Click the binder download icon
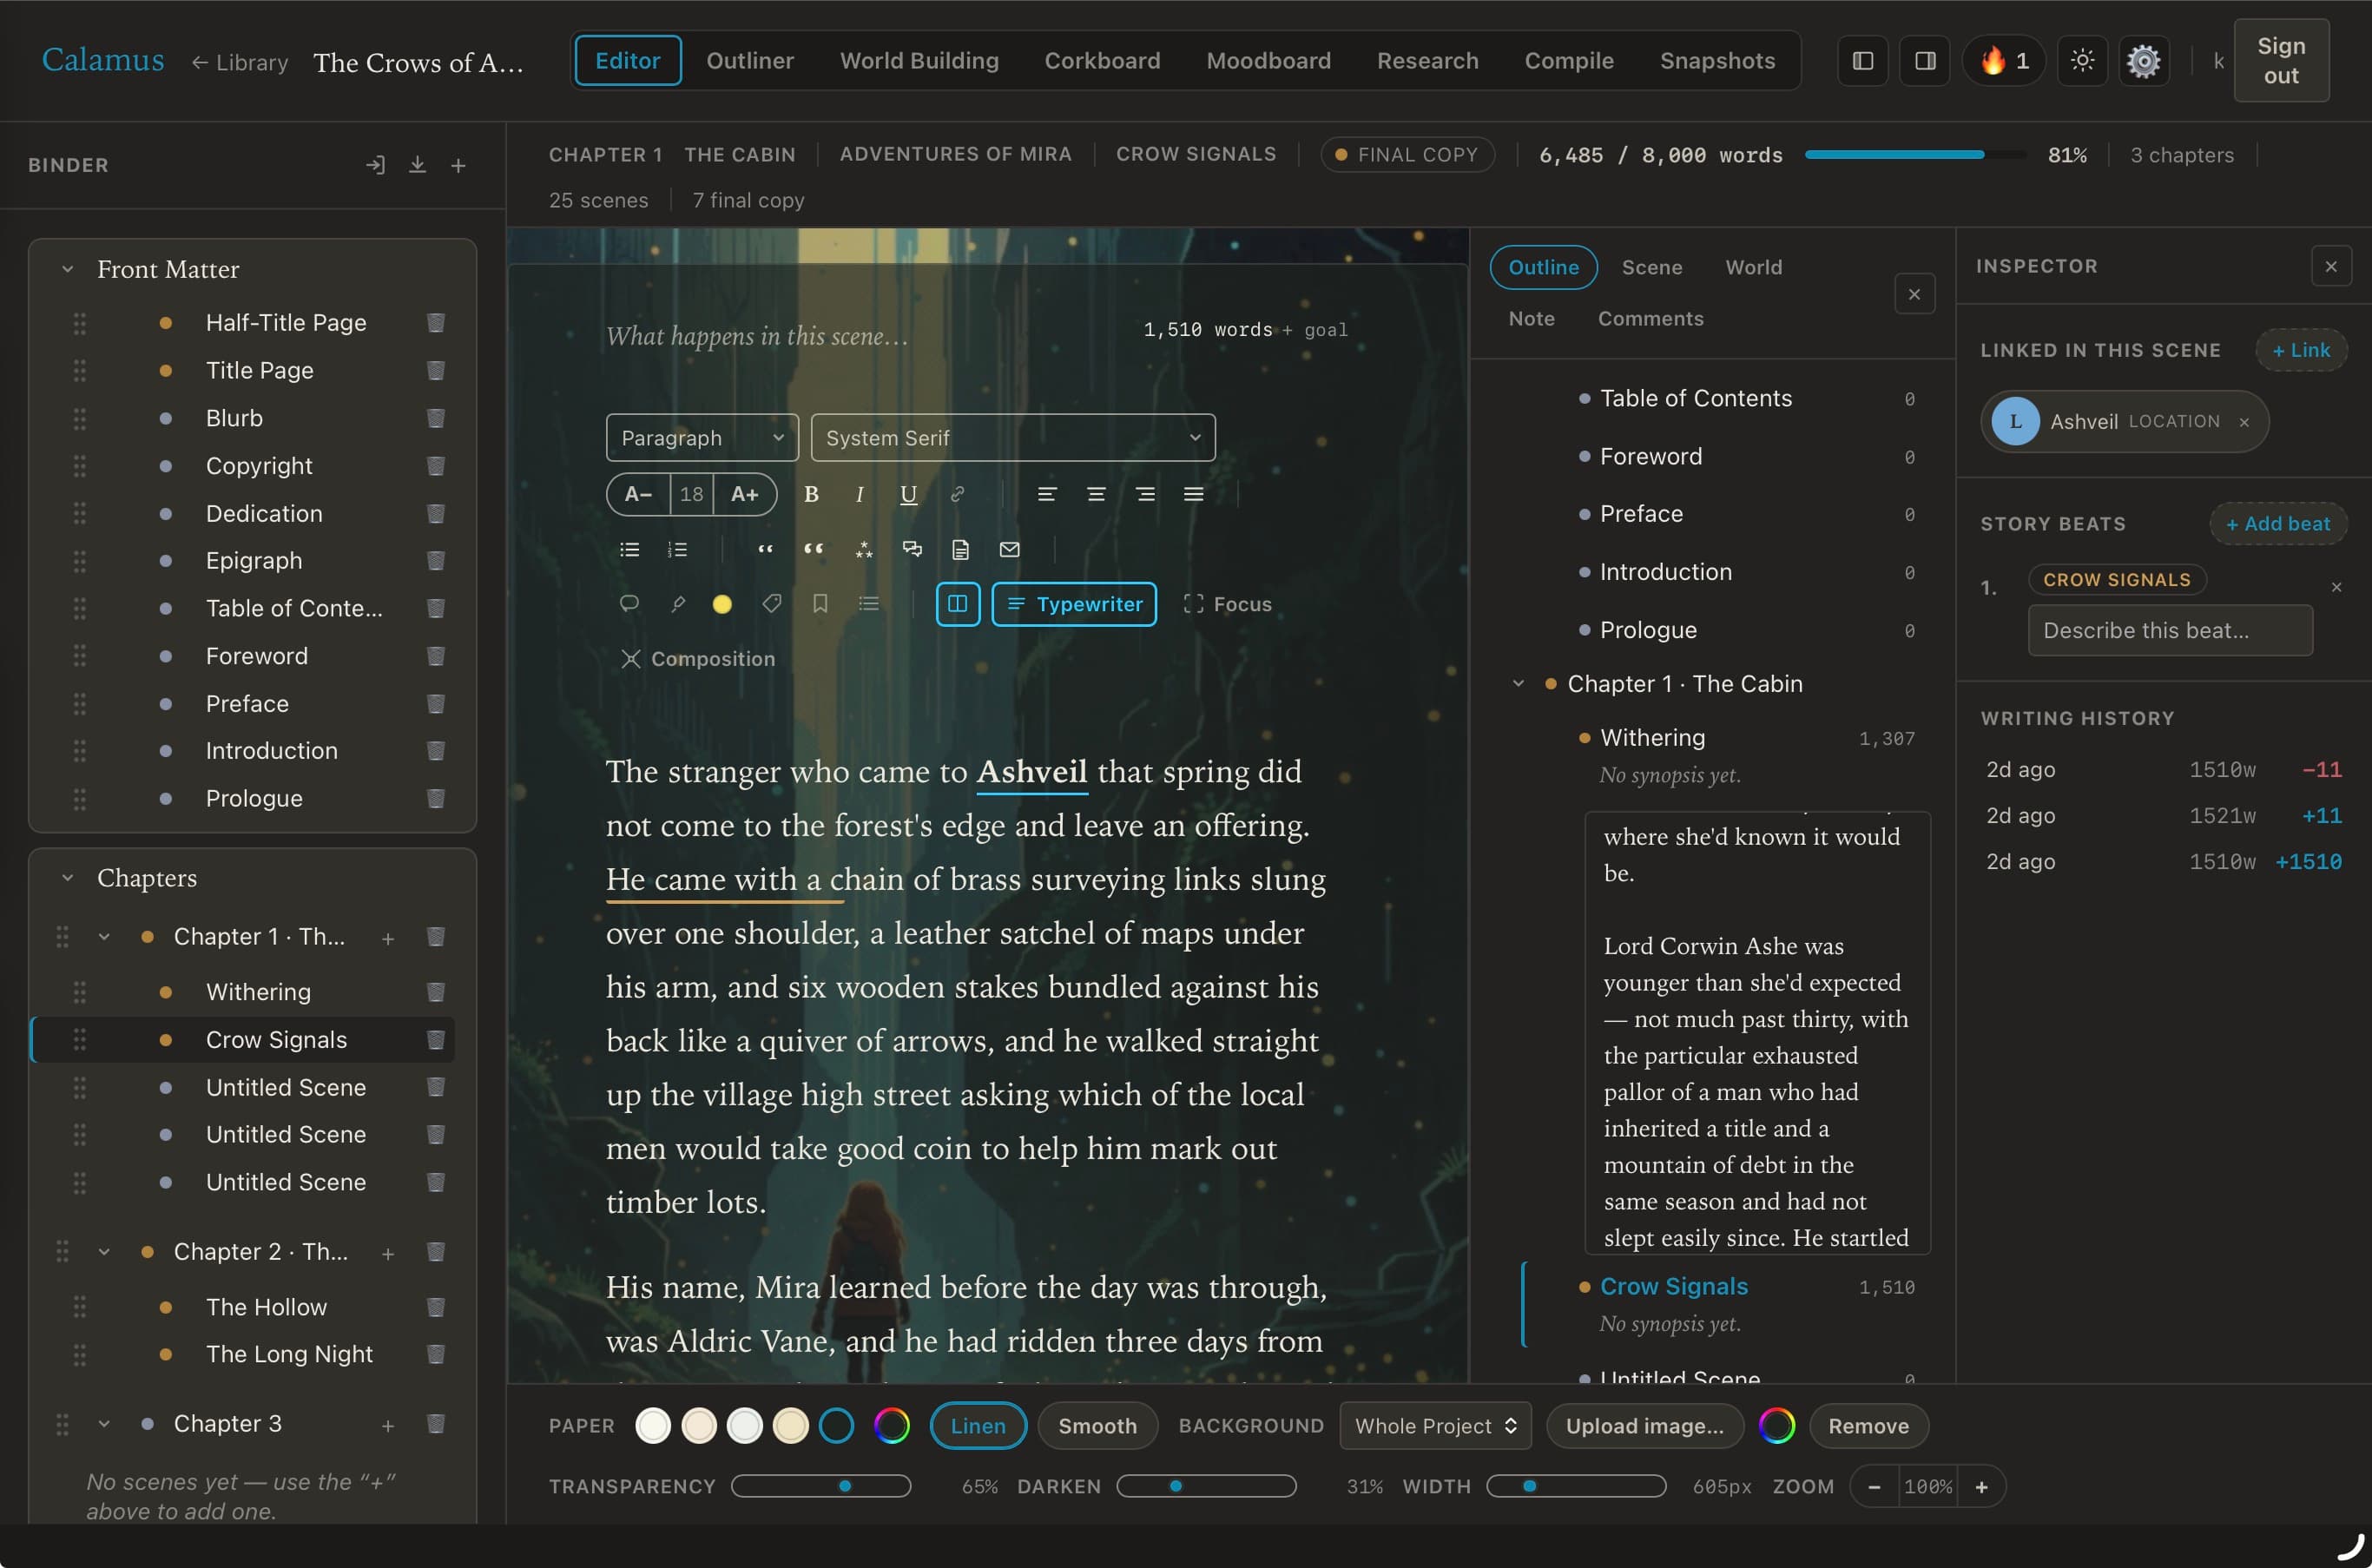2372x1568 pixels. coord(417,165)
